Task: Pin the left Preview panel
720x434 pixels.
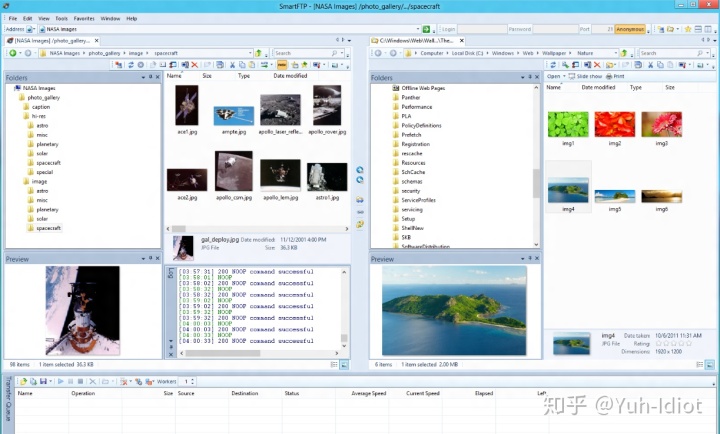Action: pos(150,259)
